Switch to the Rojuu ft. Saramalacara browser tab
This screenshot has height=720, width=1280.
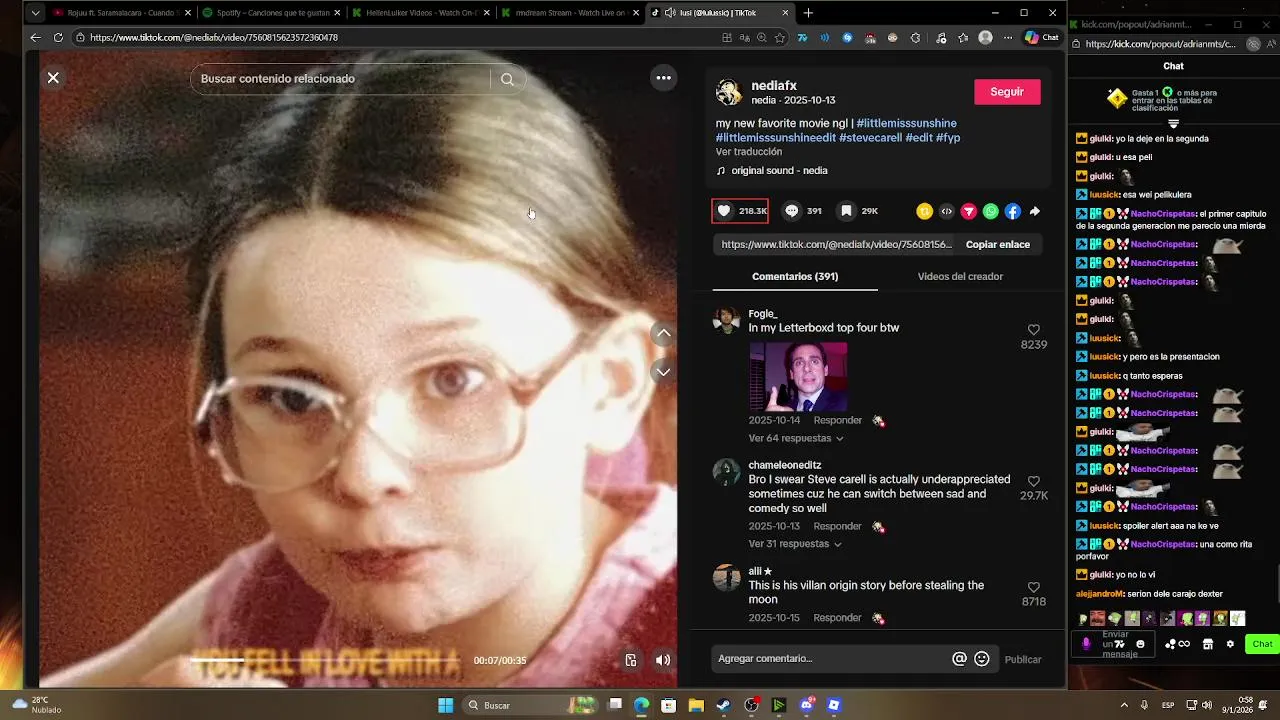[120, 13]
